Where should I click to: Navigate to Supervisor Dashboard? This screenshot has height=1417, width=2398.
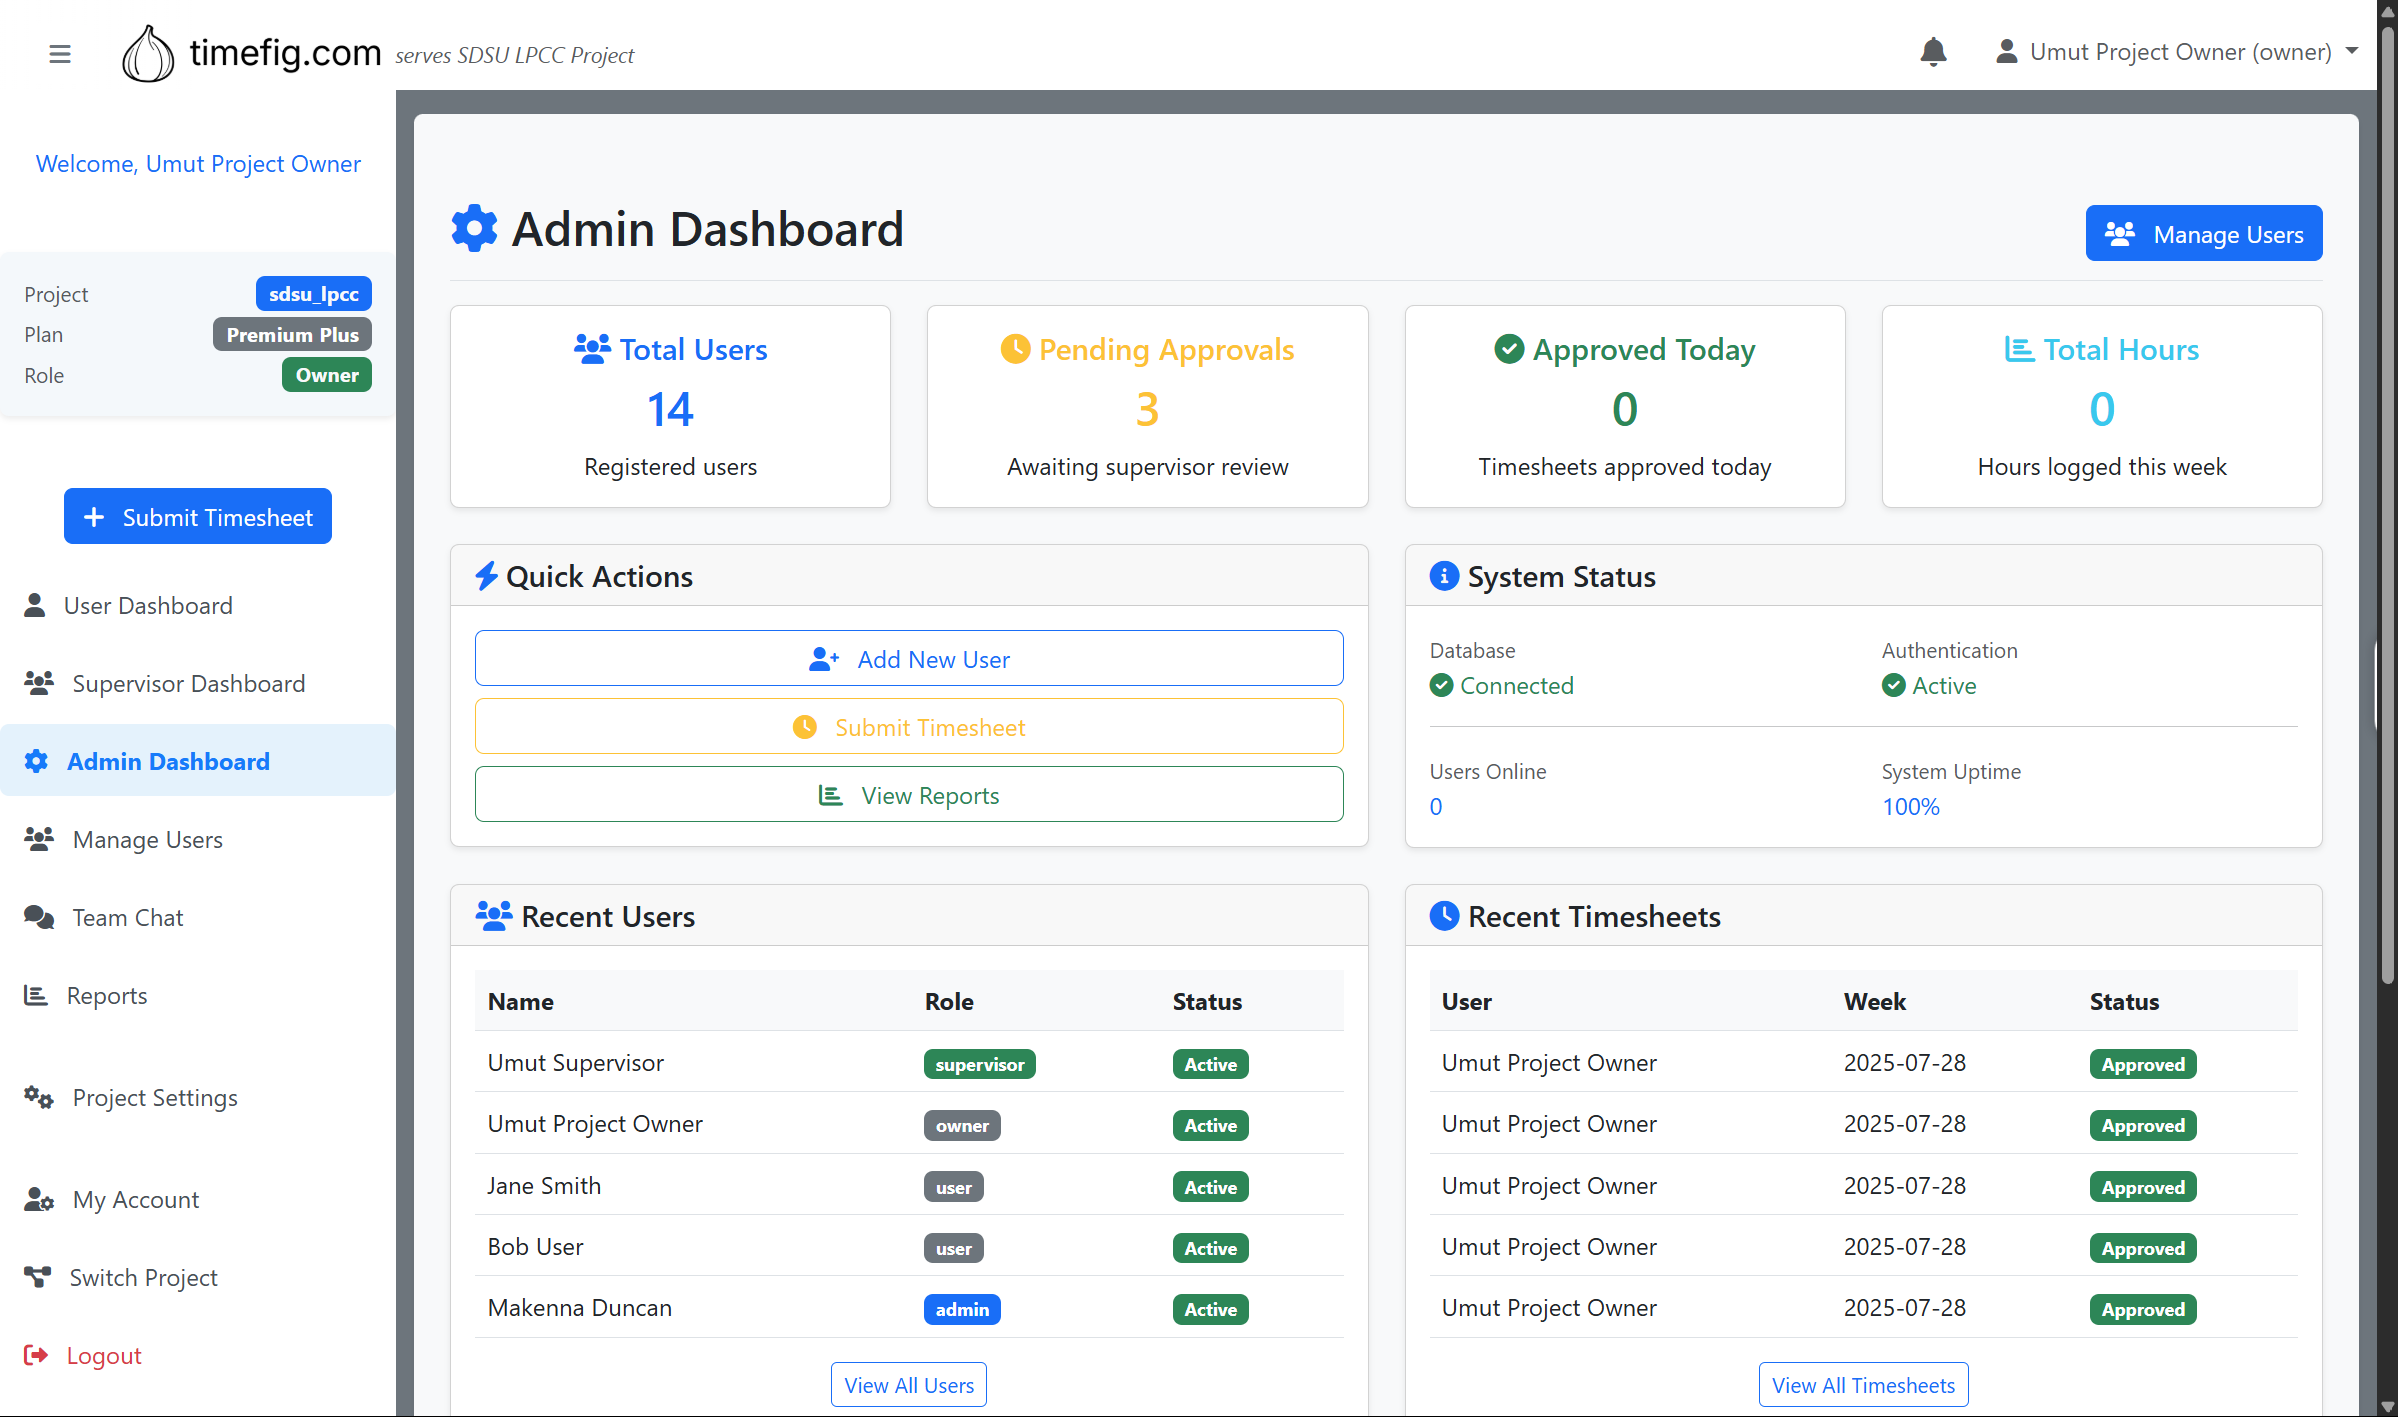point(188,683)
